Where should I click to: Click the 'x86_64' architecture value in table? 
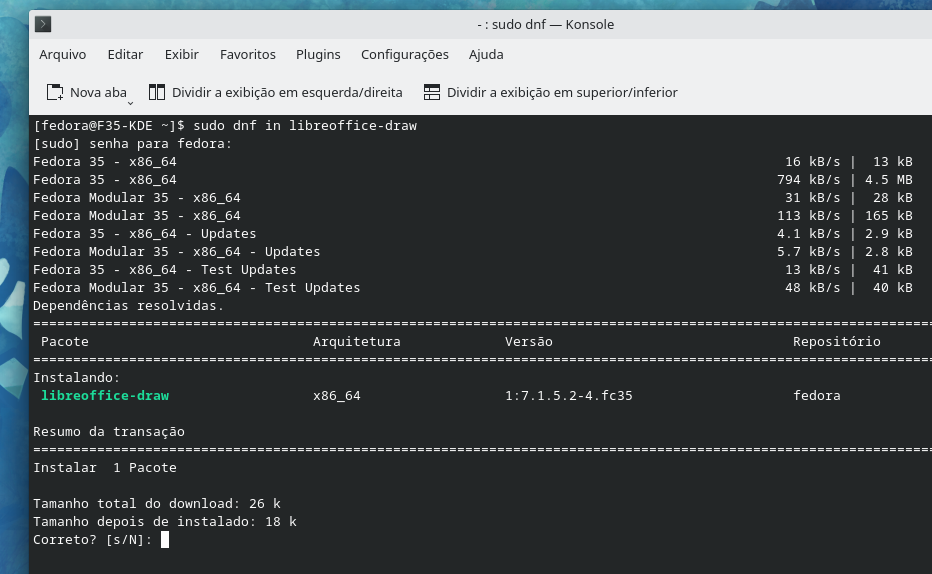point(337,396)
